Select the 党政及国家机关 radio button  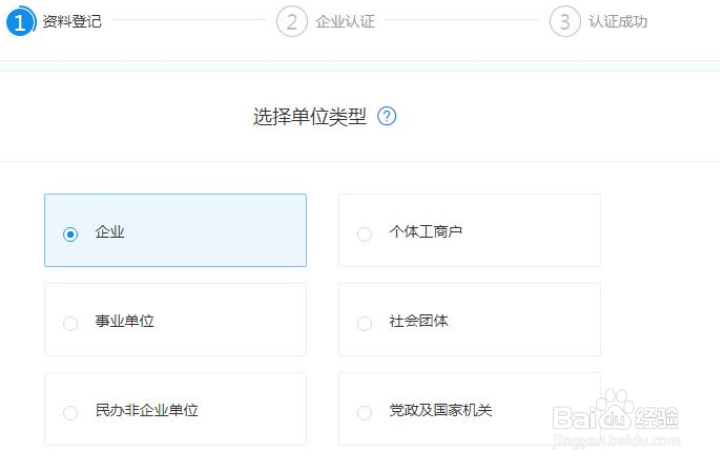click(364, 412)
